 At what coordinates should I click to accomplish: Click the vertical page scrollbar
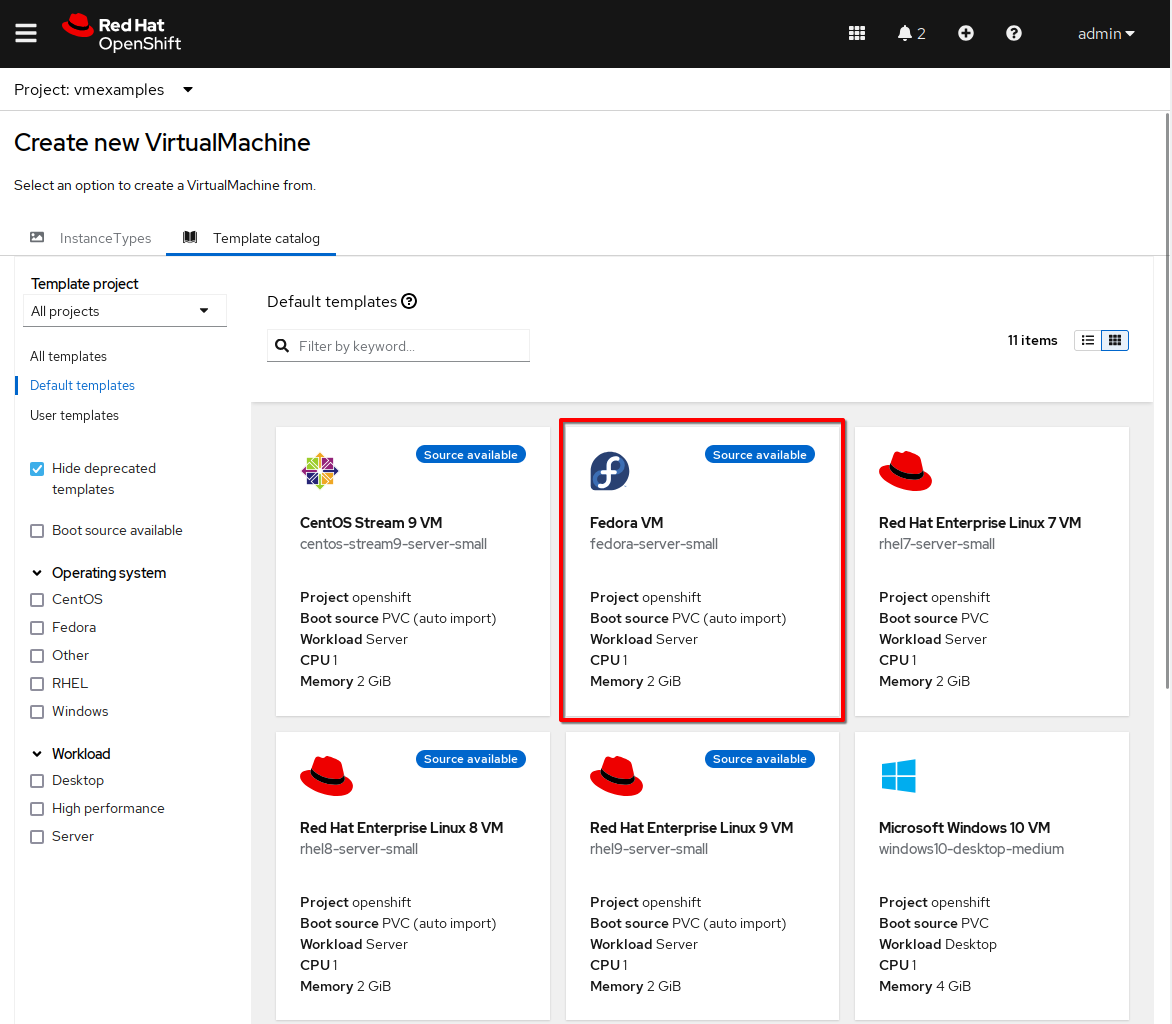pos(1168,401)
